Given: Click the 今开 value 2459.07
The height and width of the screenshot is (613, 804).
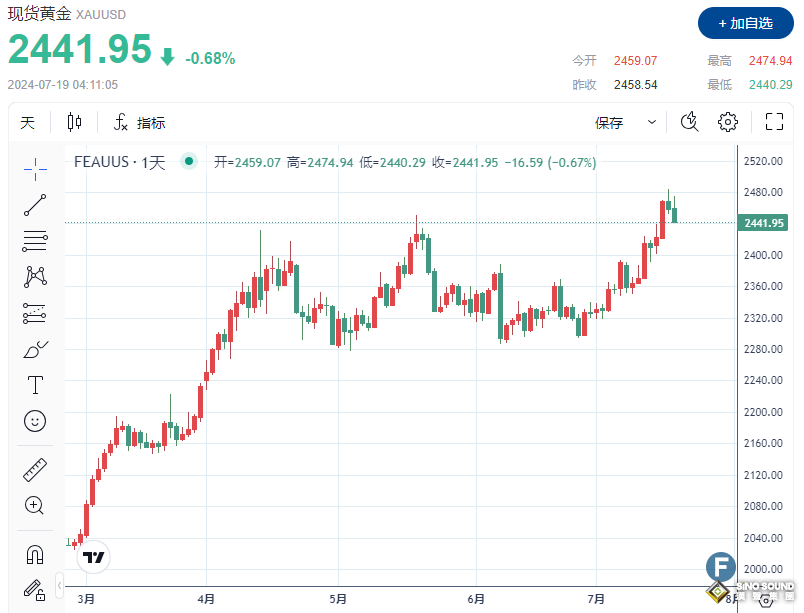Looking at the screenshot, I should (635, 60).
